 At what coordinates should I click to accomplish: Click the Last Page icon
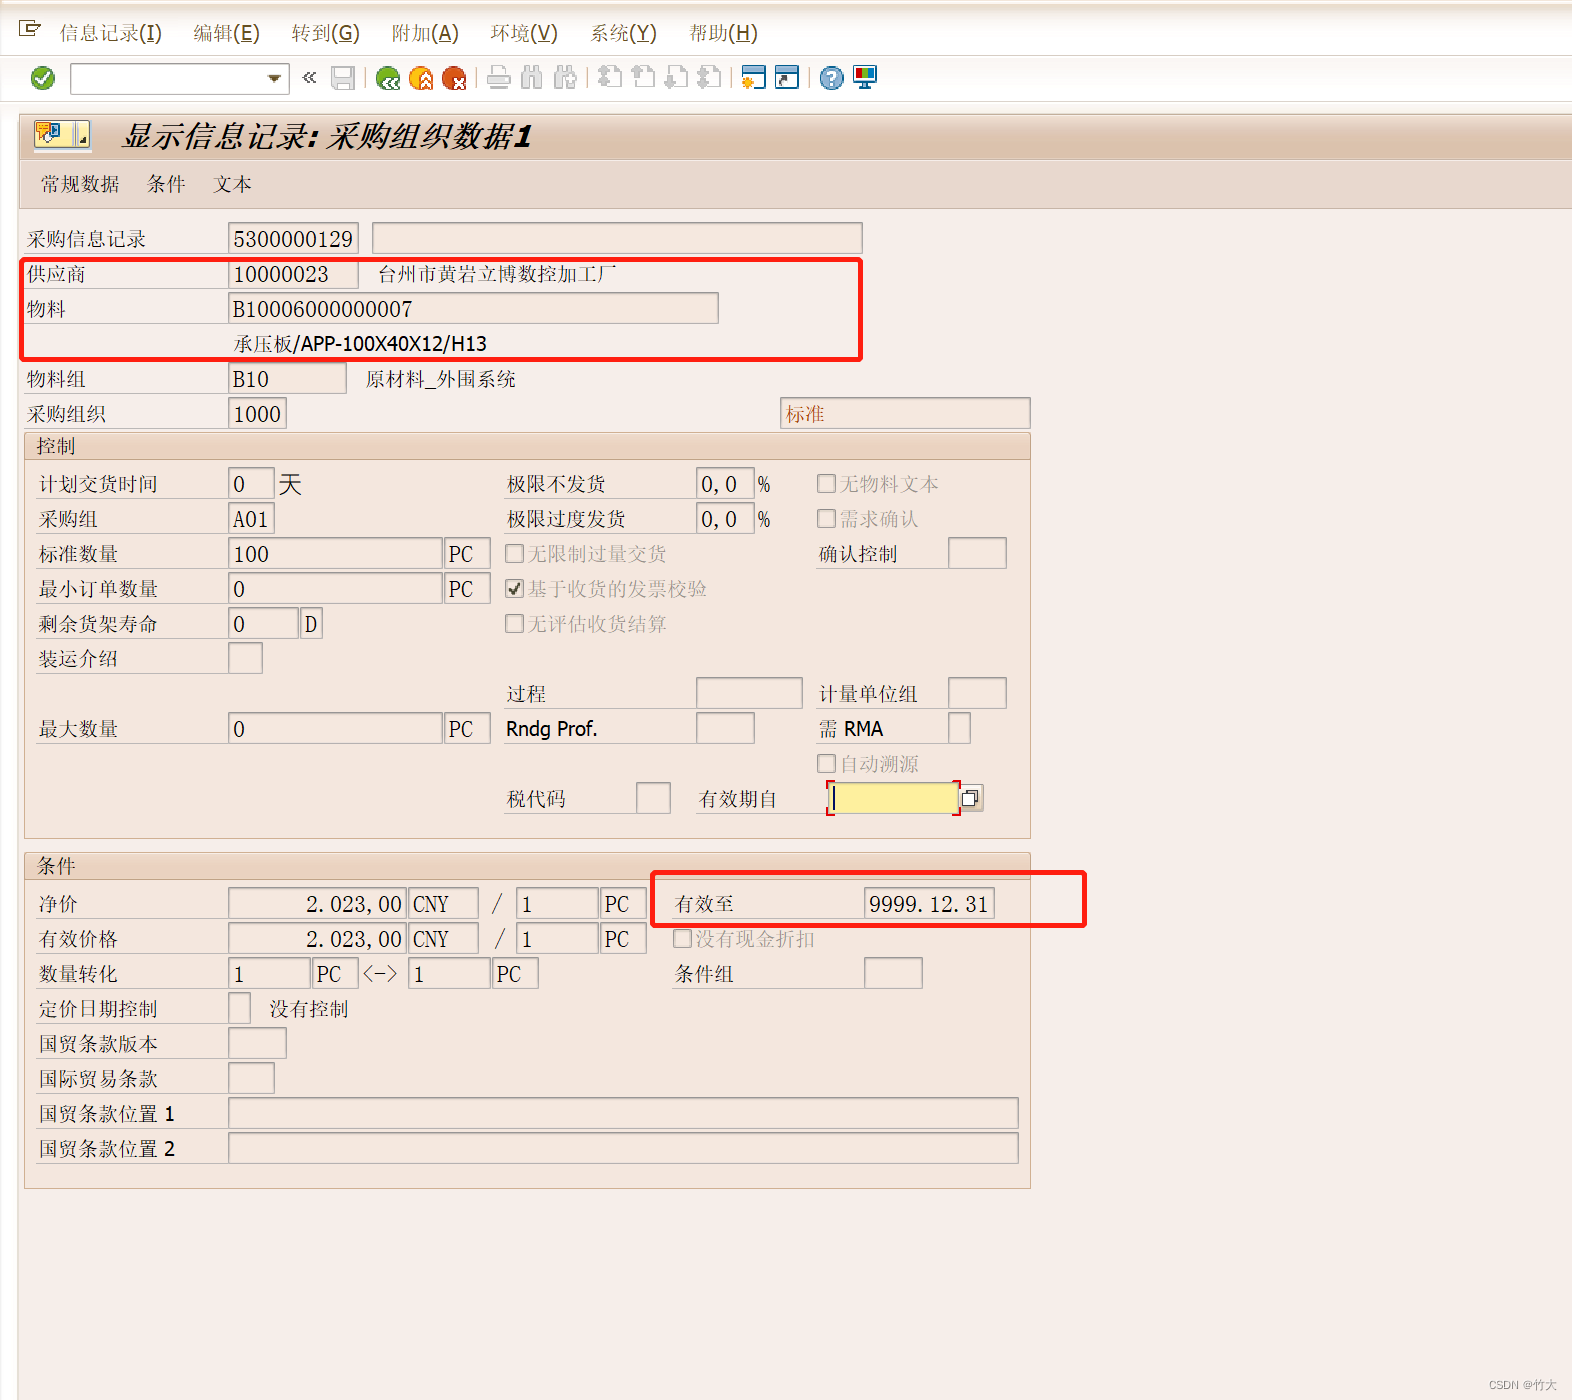coord(710,78)
